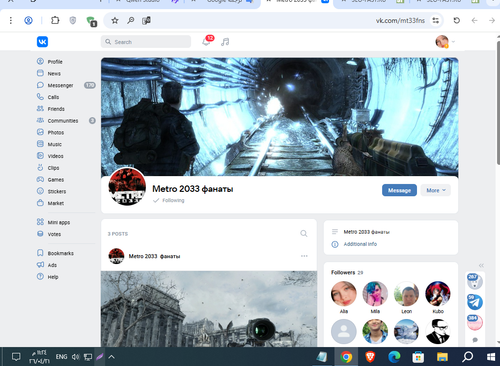Click the VK search field
Screen dimensions: 500x366
[x=146, y=42]
